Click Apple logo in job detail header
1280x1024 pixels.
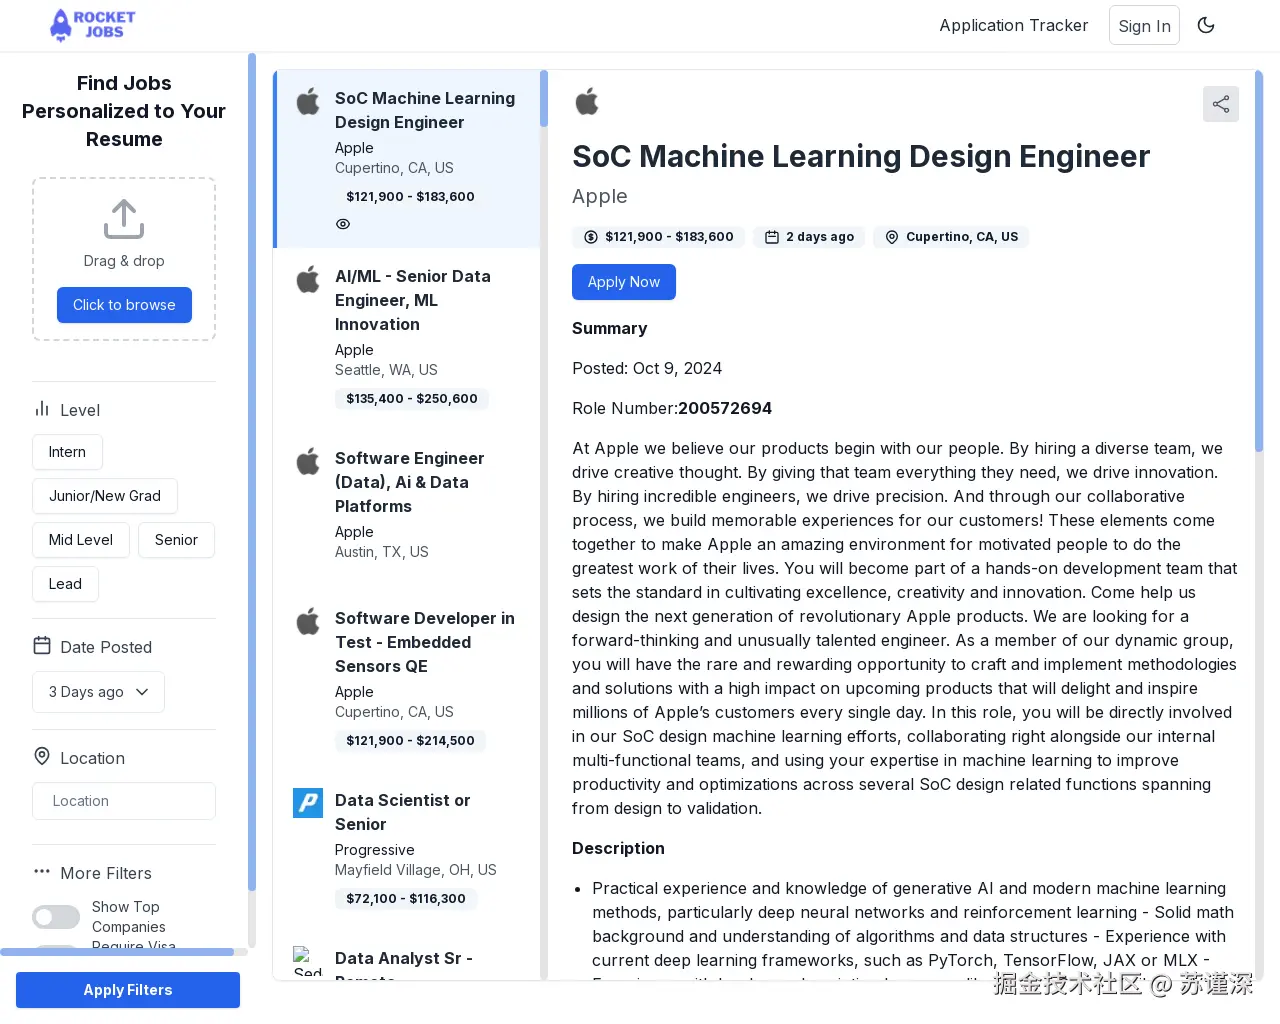tap(587, 101)
